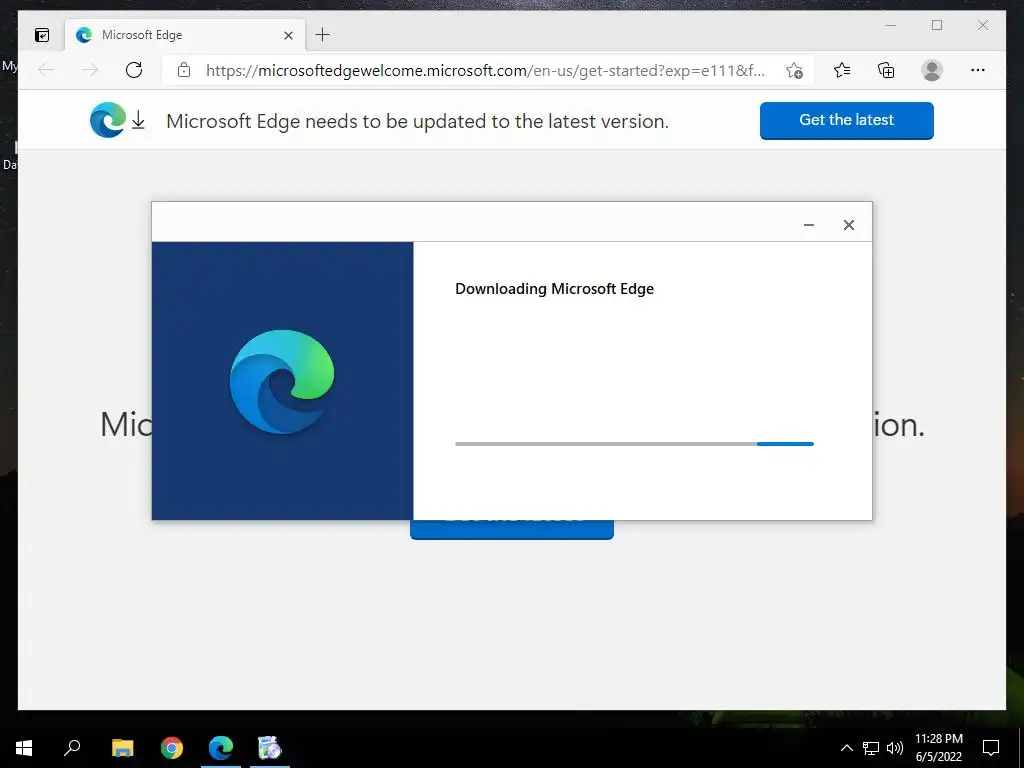Open the notification center
The width and height of the screenshot is (1024, 768).
click(x=991, y=748)
